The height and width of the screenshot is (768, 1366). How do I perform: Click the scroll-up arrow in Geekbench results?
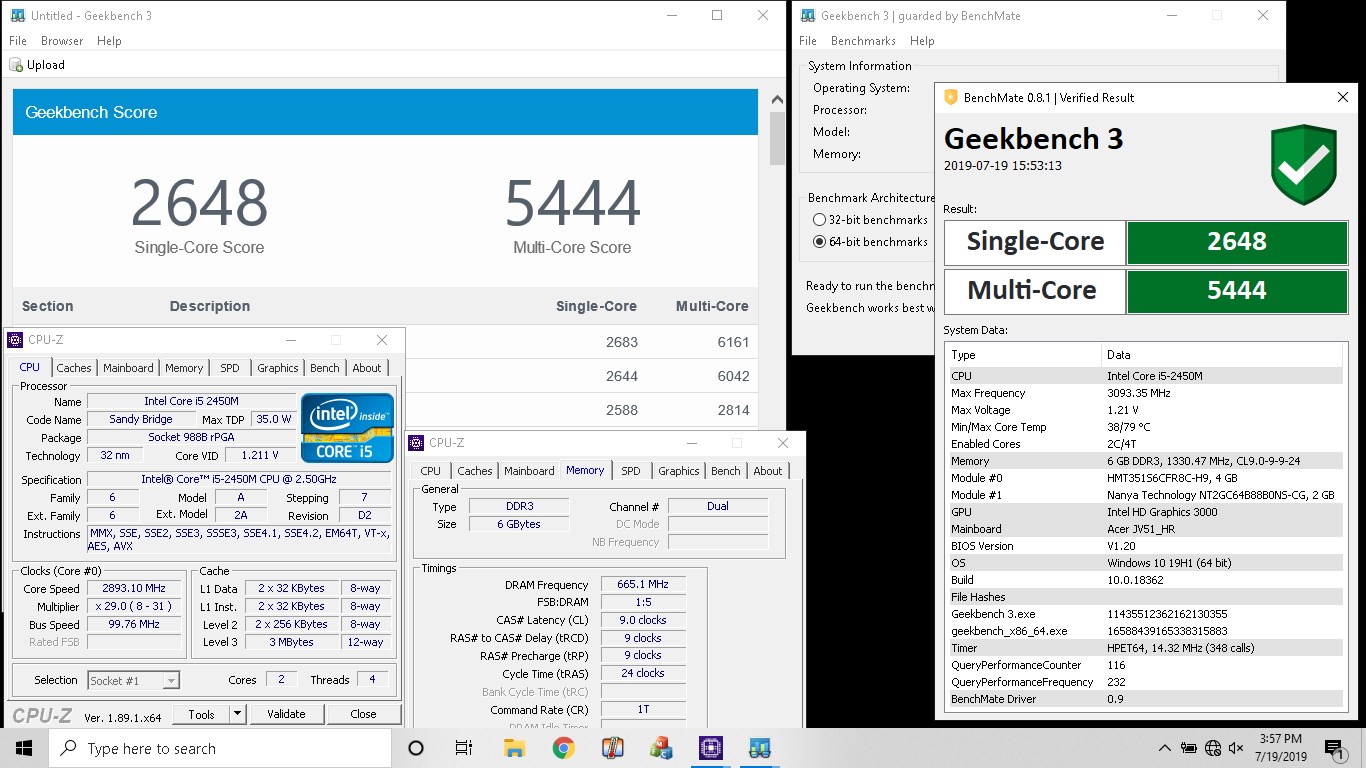coord(777,99)
